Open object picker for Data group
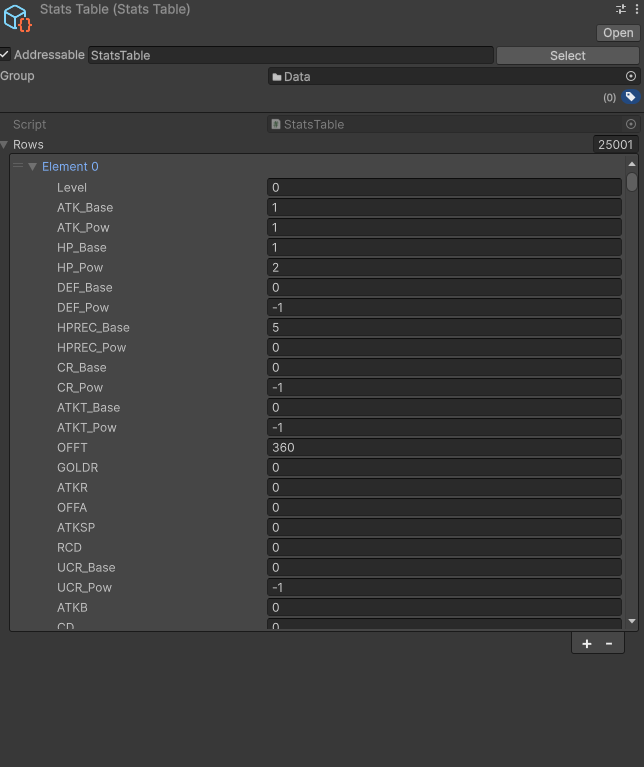The image size is (644, 767). [x=631, y=76]
